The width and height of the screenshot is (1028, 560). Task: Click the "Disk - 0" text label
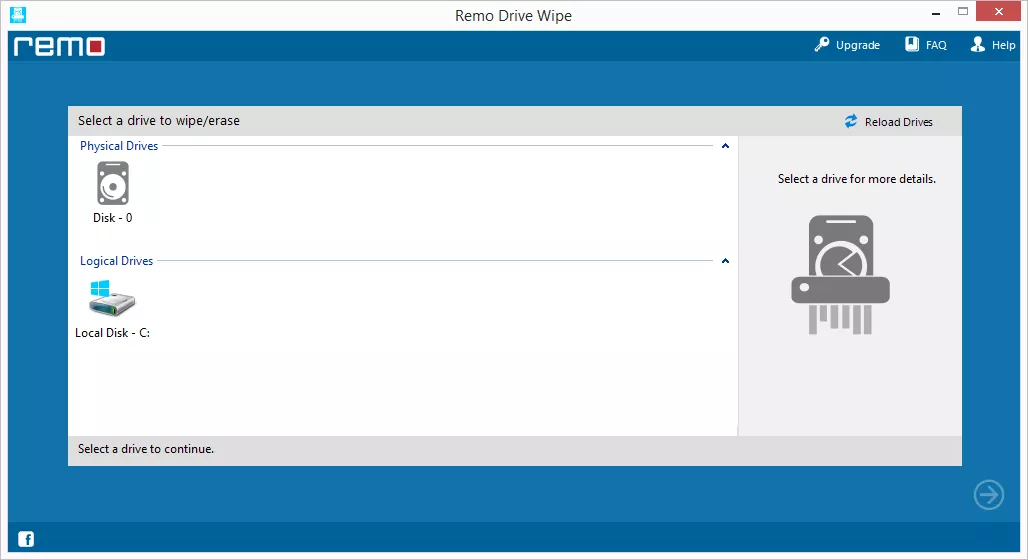pos(113,218)
